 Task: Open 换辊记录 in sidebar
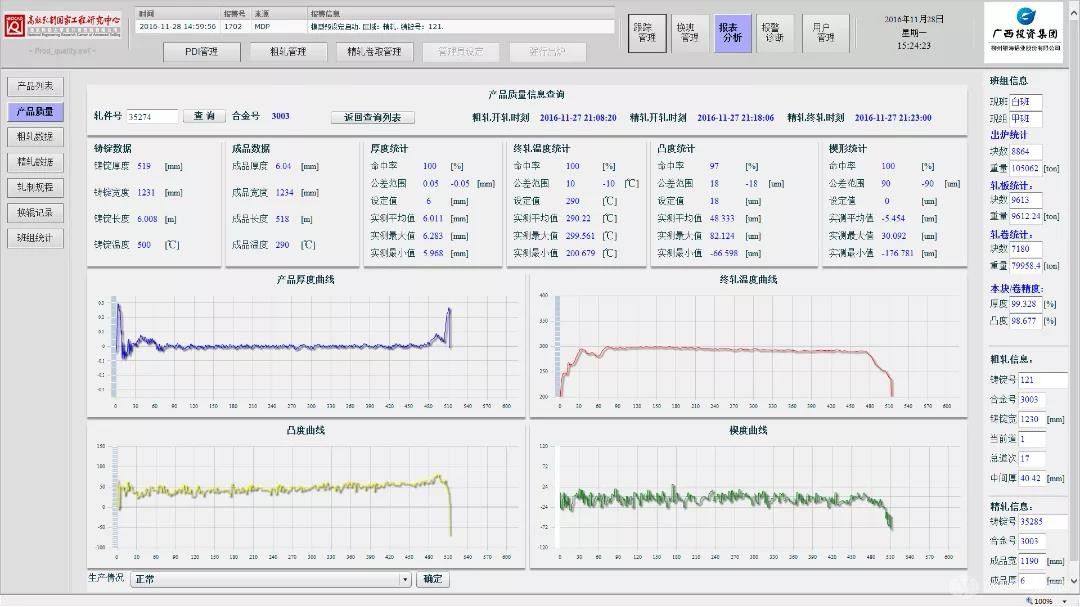(x=36, y=213)
